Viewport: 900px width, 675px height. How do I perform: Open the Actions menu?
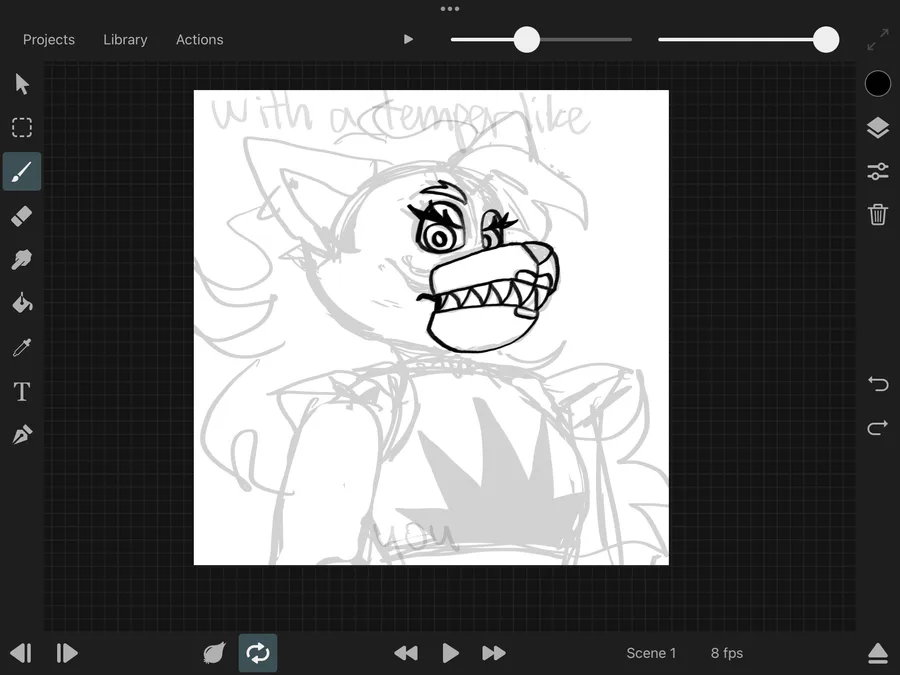tap(199, 40)
